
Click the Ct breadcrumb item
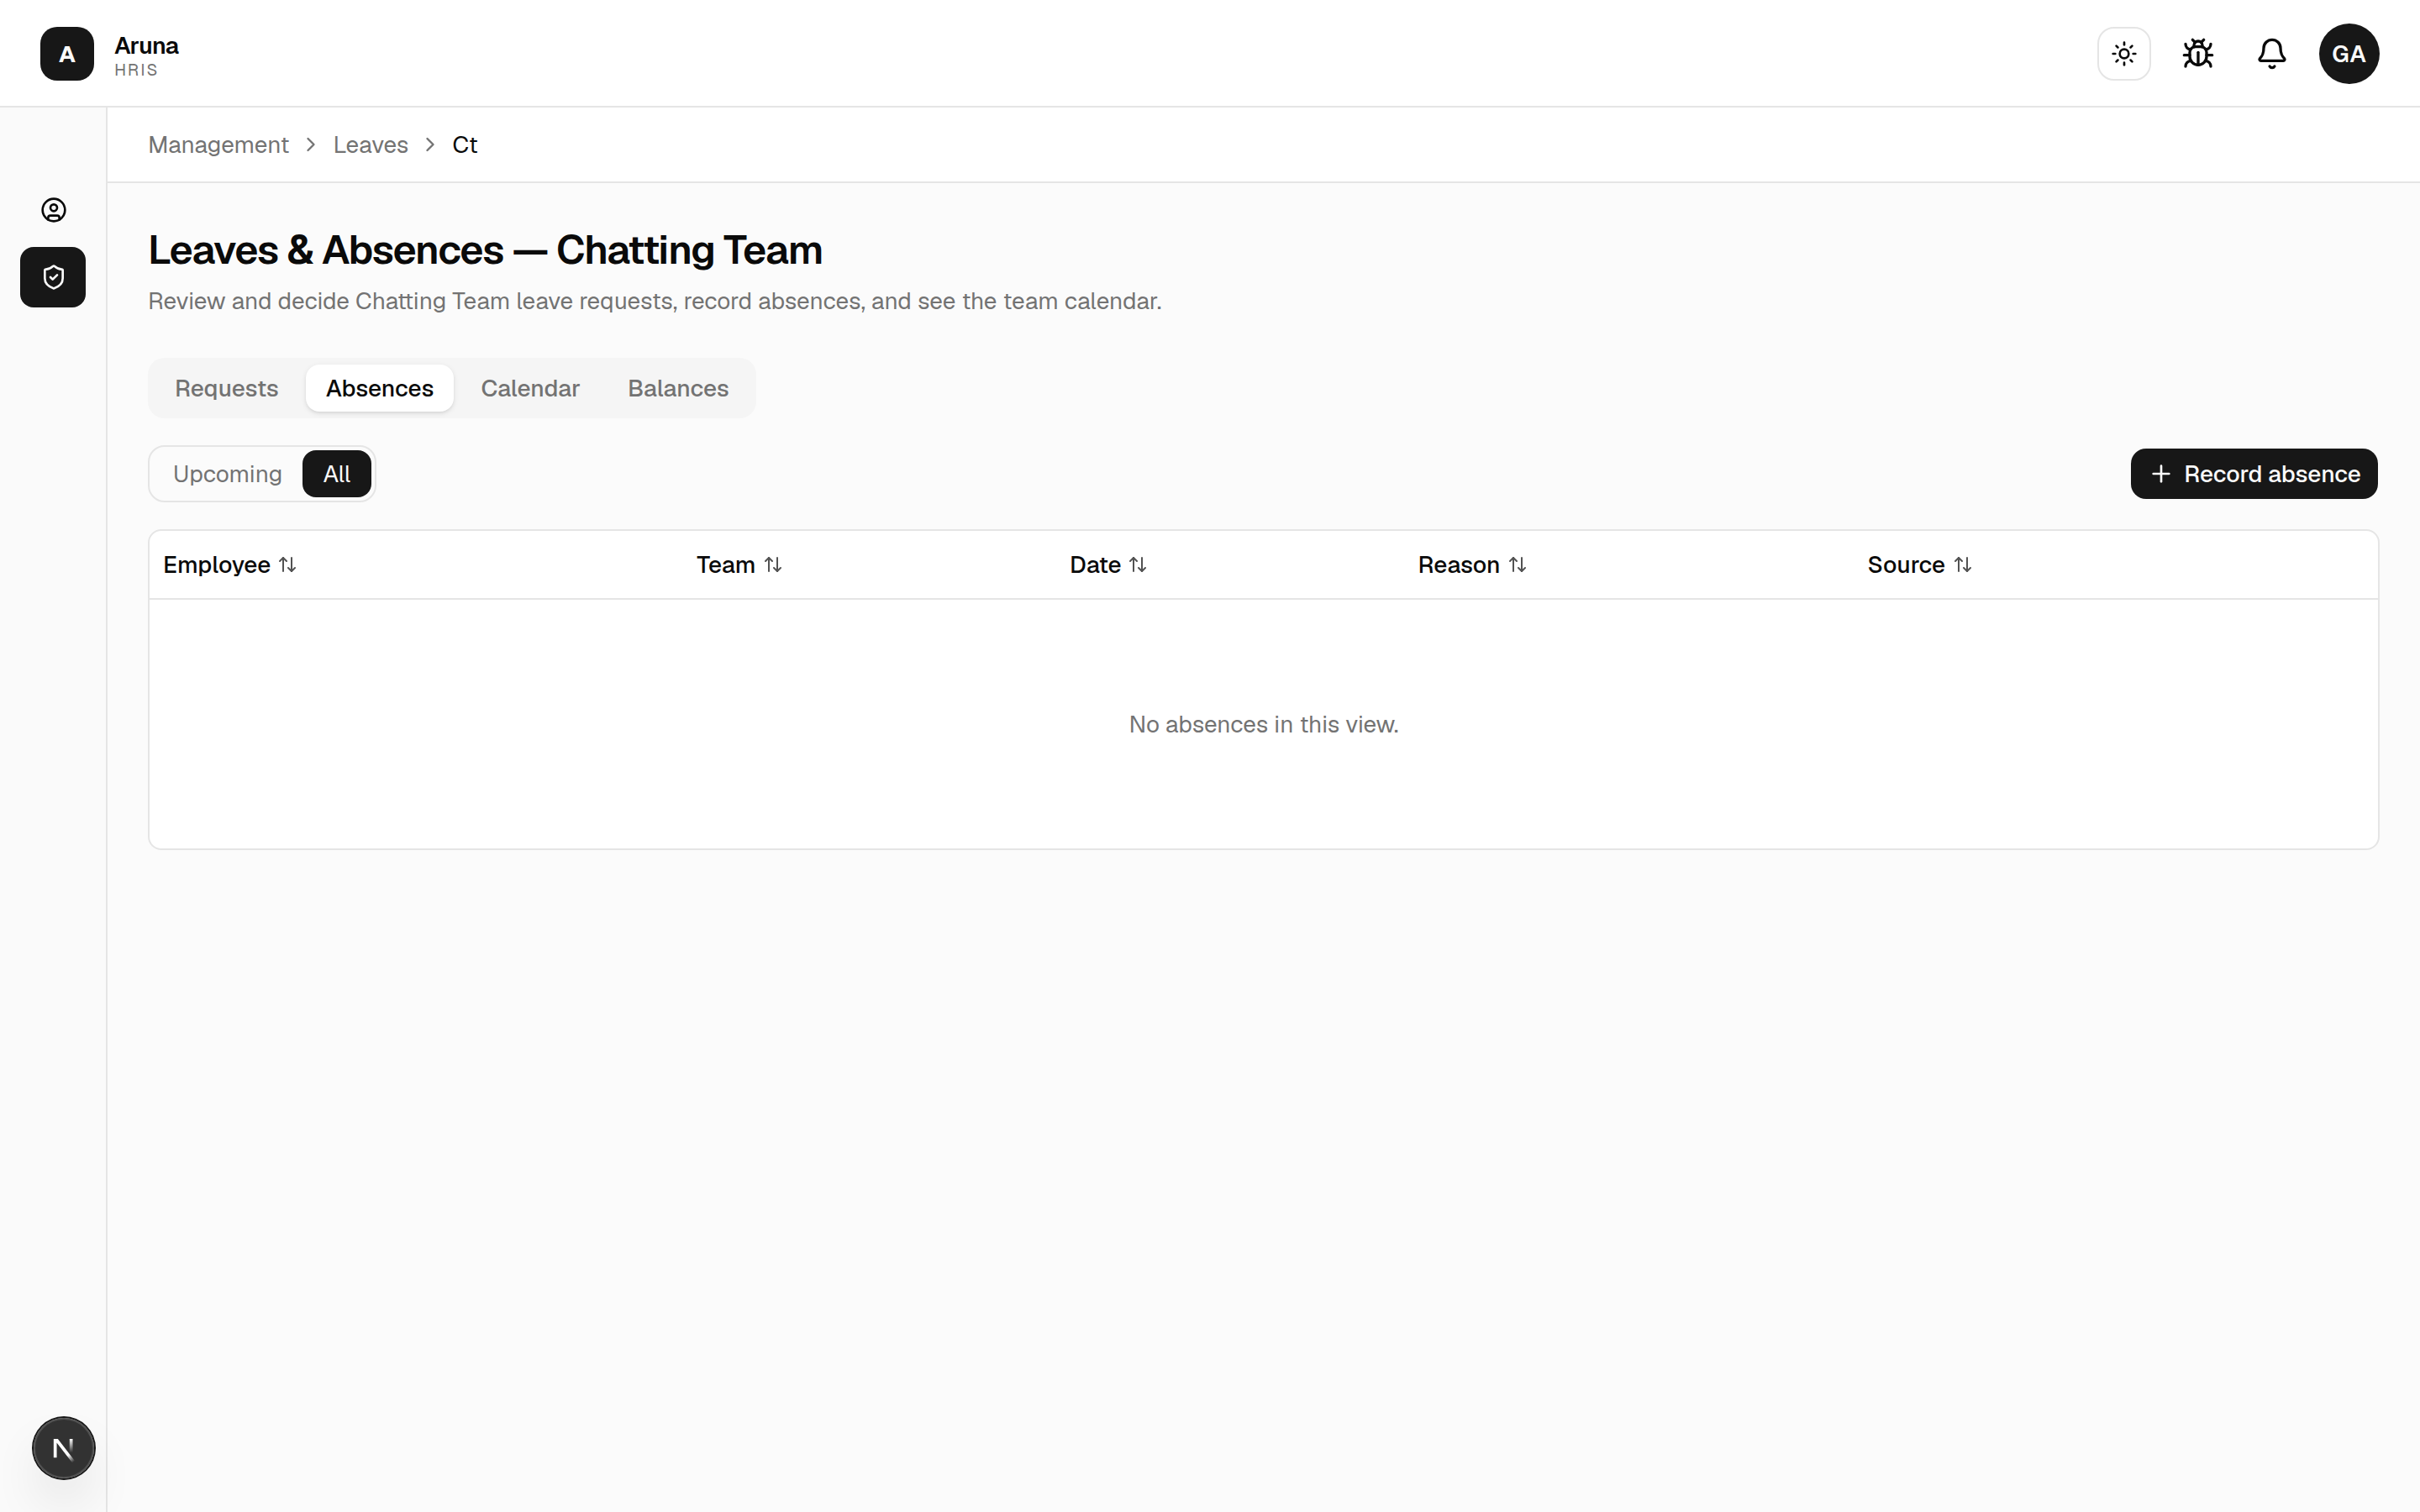tap(465, 145)
